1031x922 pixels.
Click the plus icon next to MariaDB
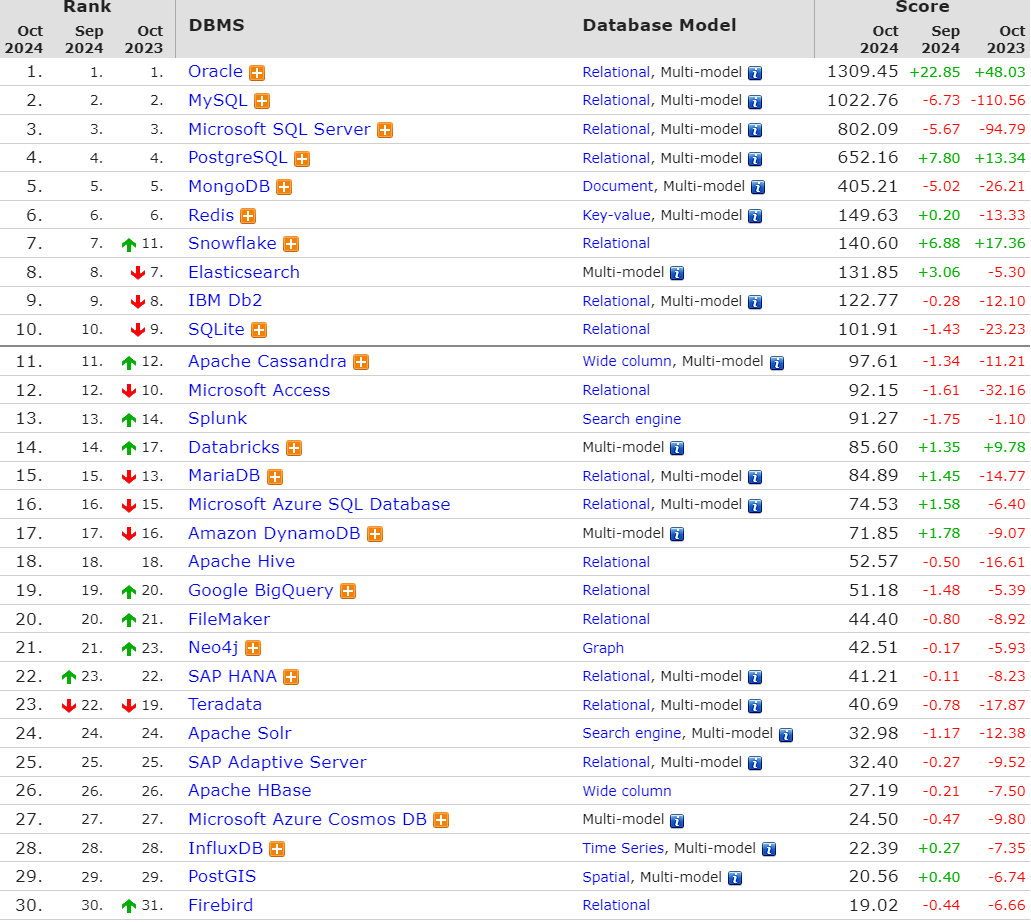pos(275,477)
